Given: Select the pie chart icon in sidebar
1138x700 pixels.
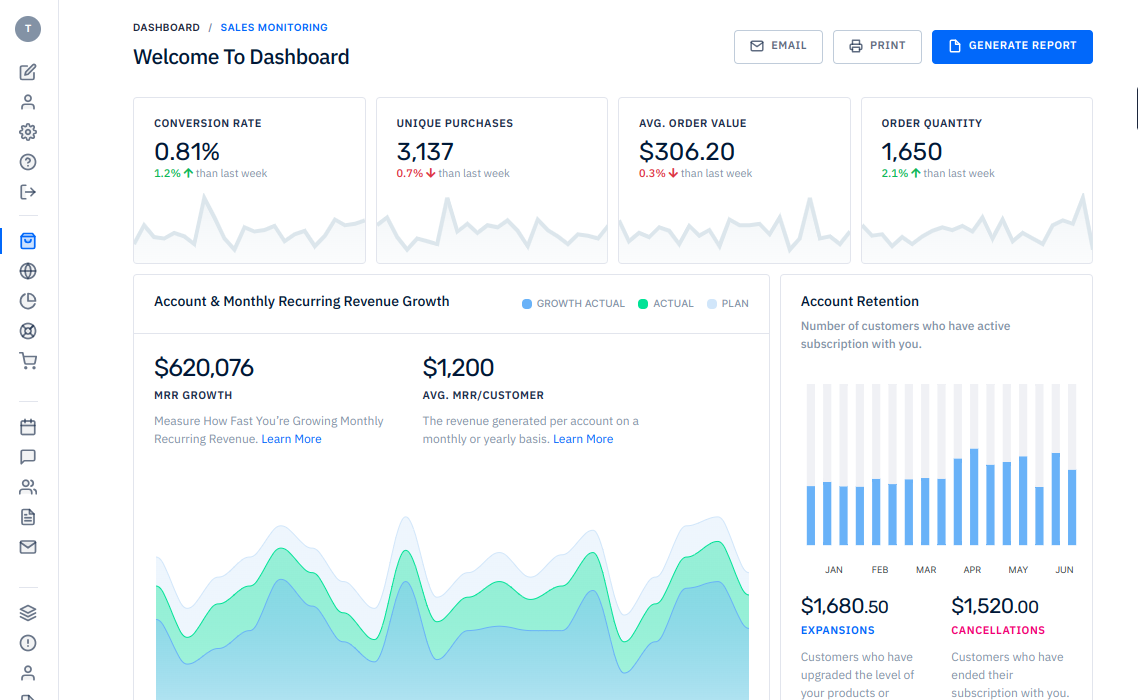Looking at the screenshot, I should 28,301.
